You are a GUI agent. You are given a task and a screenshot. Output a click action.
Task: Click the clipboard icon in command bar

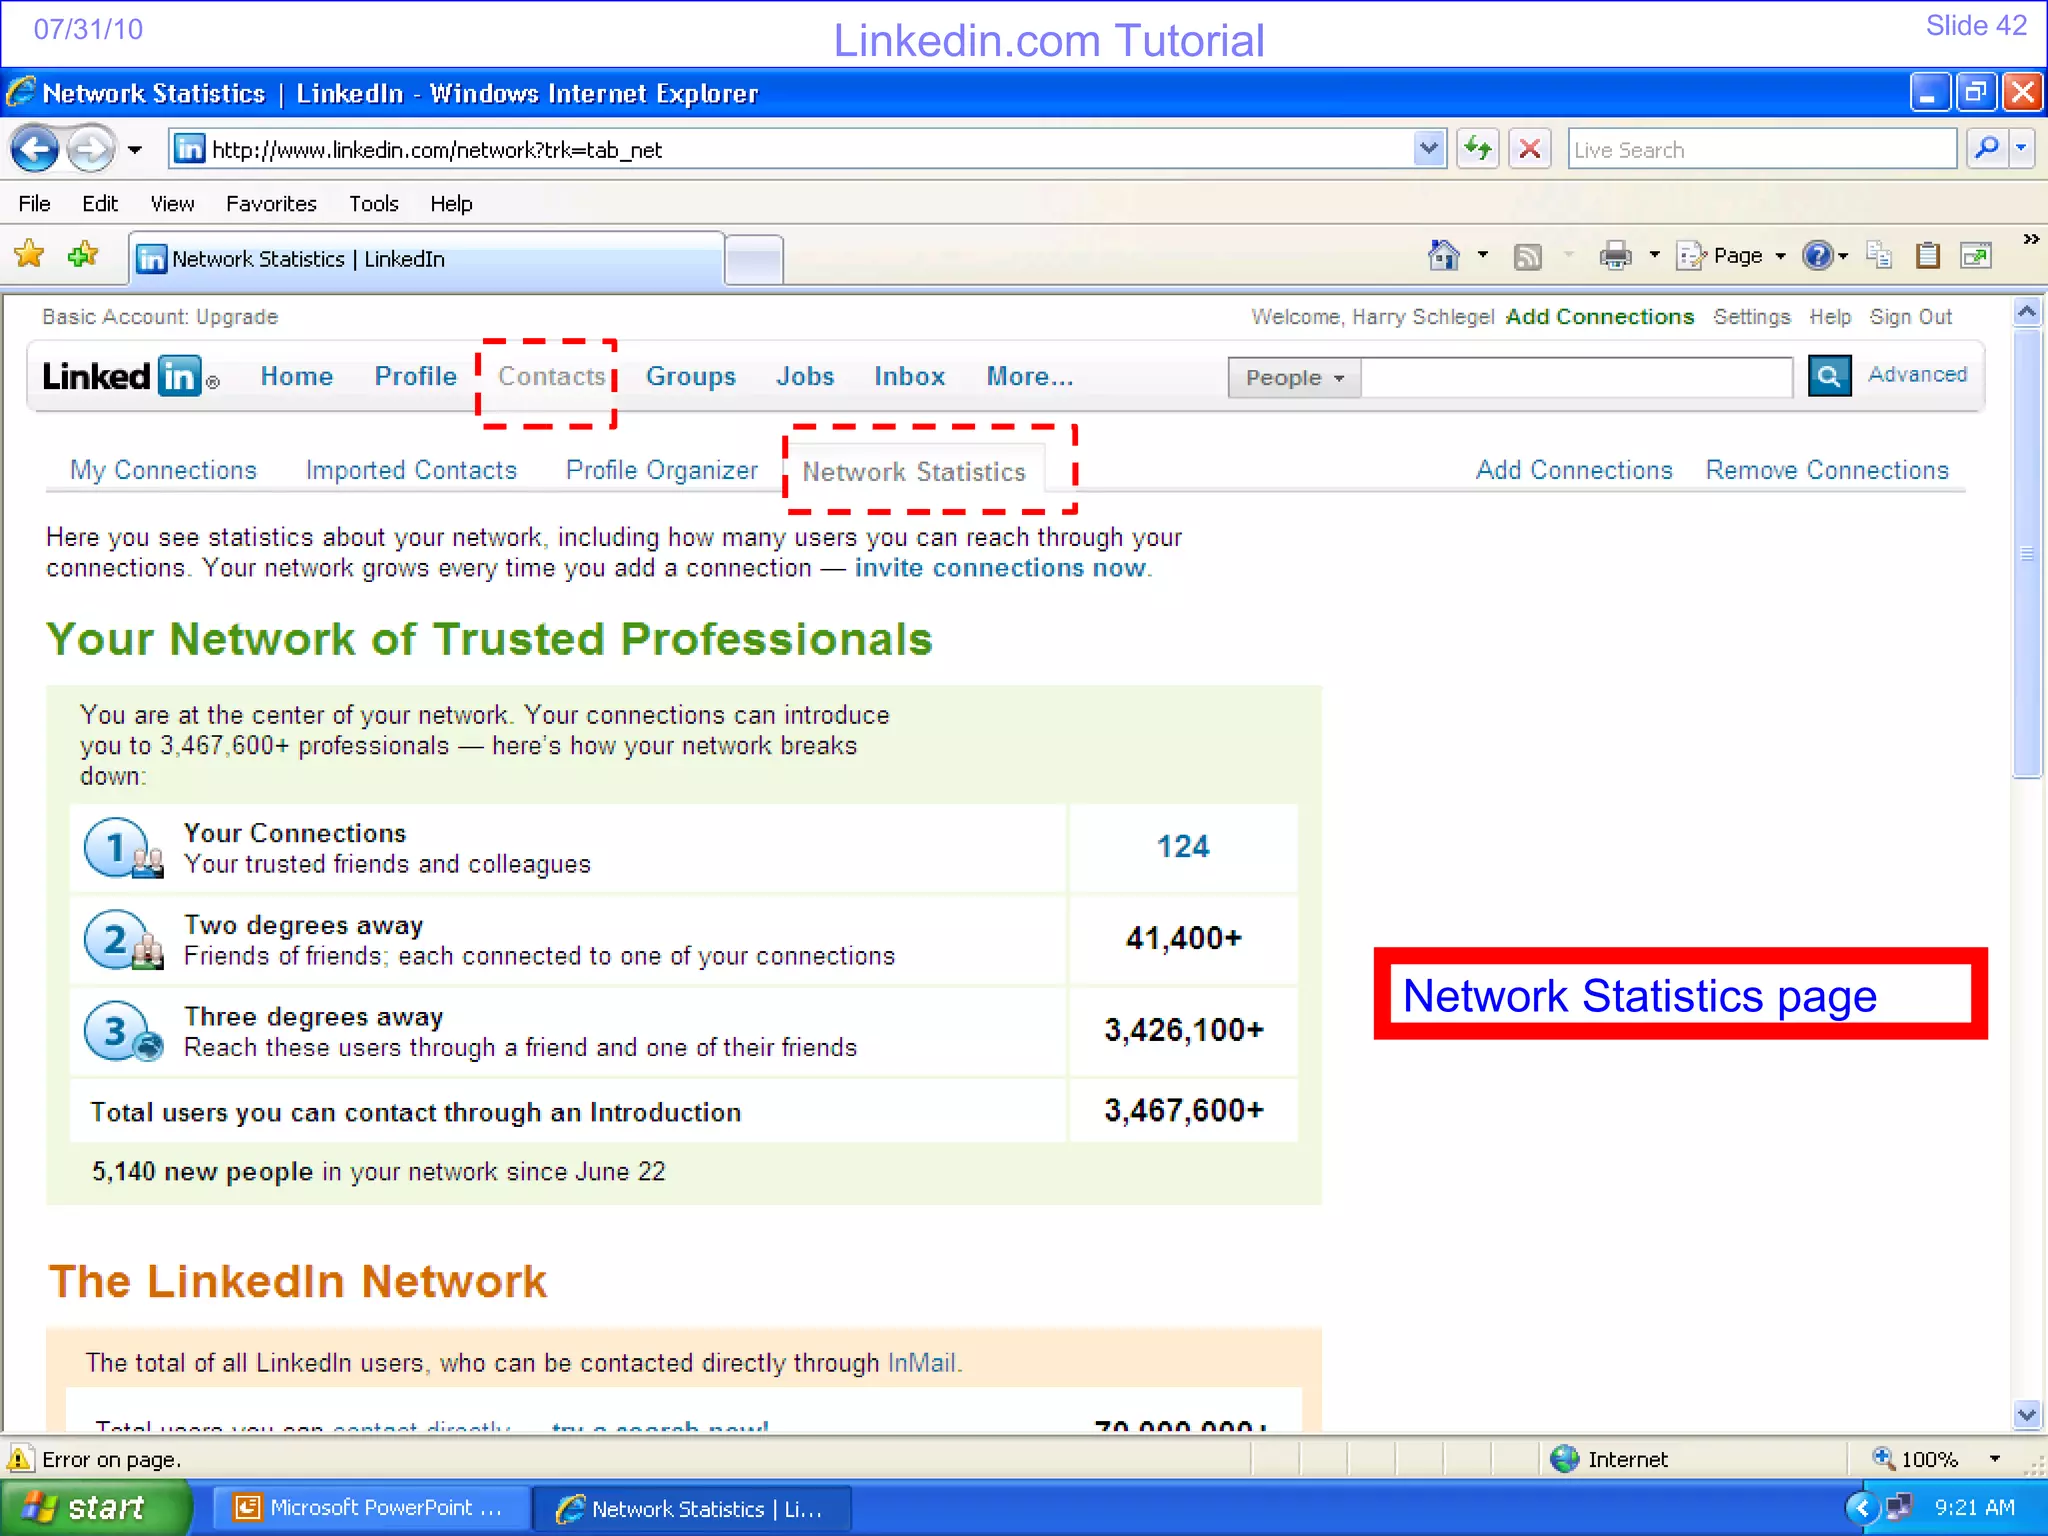[x=1927, y=256]
